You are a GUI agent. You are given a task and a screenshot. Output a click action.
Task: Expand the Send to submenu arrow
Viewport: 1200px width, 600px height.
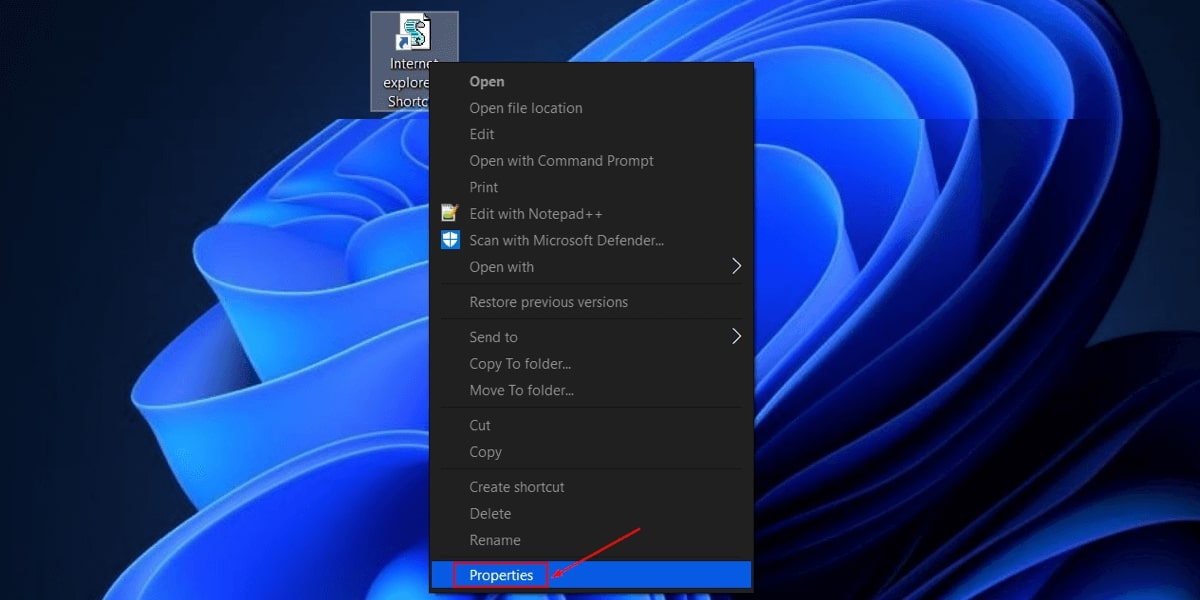tap(737, 337)
